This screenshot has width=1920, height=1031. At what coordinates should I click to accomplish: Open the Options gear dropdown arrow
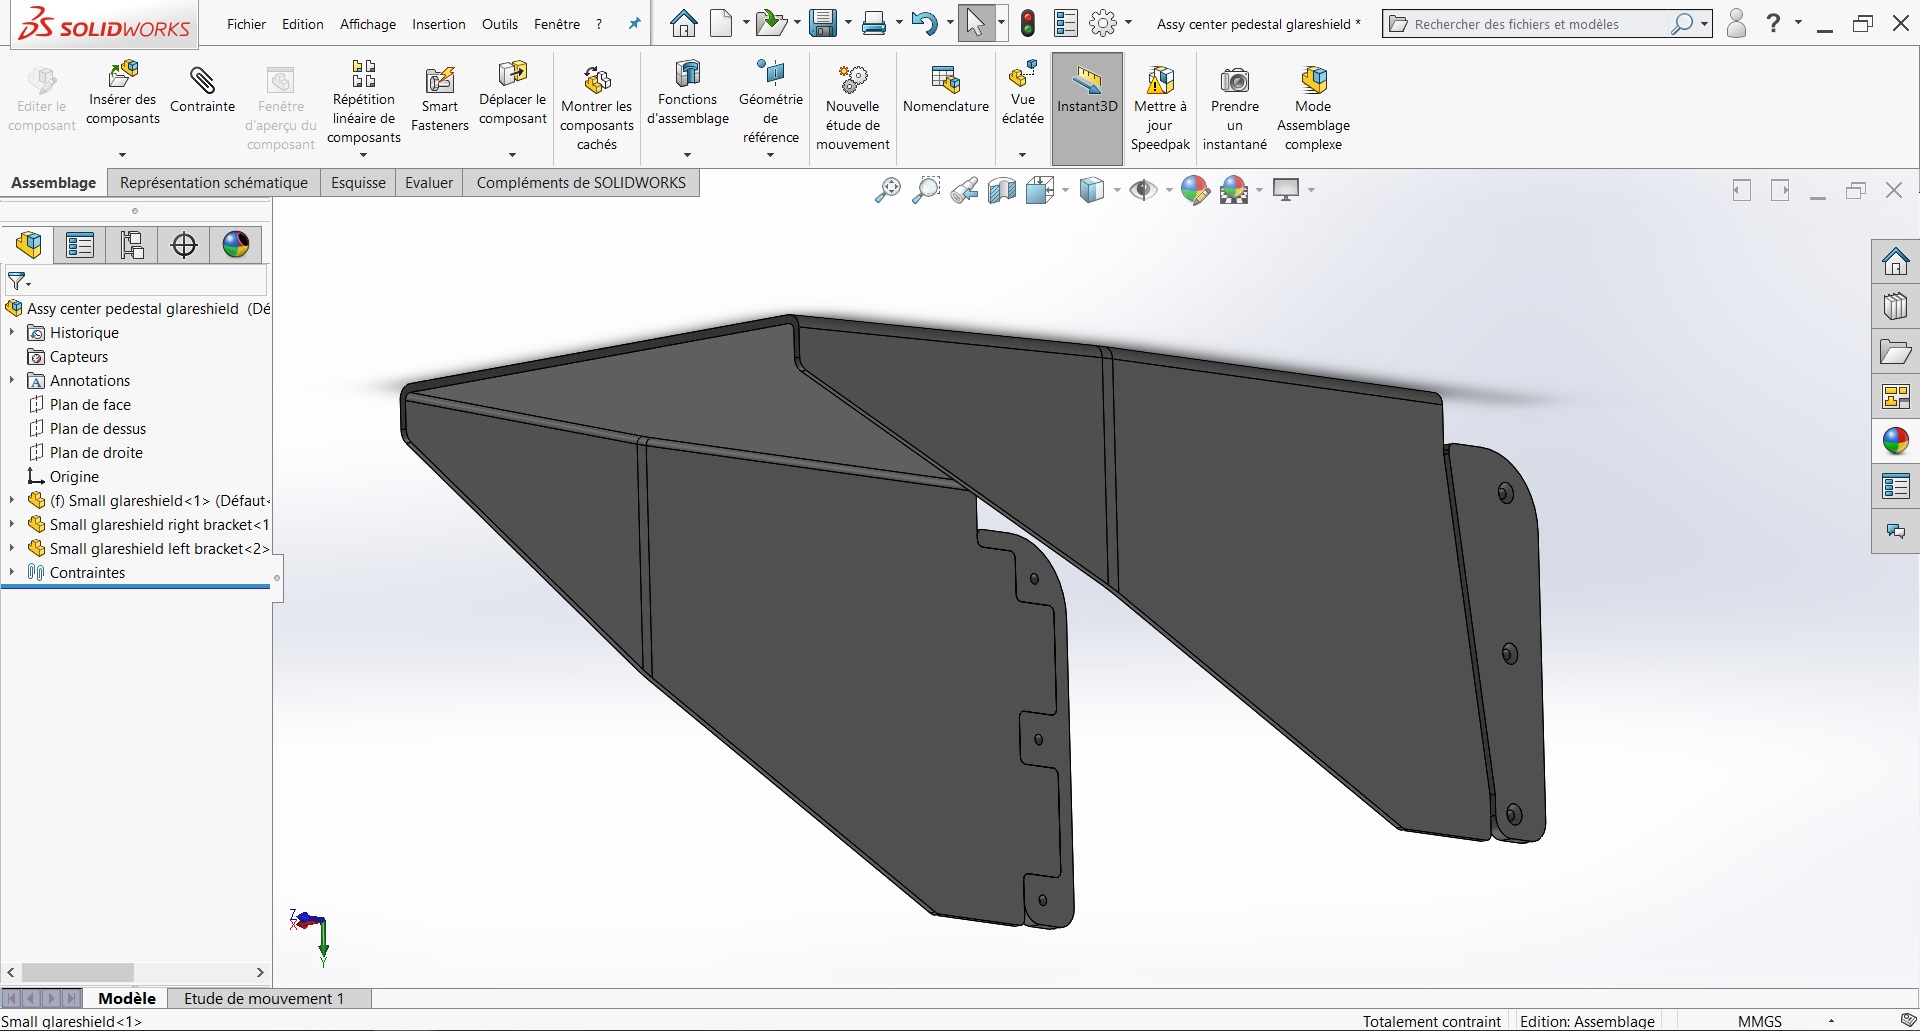coord(1129,23)
